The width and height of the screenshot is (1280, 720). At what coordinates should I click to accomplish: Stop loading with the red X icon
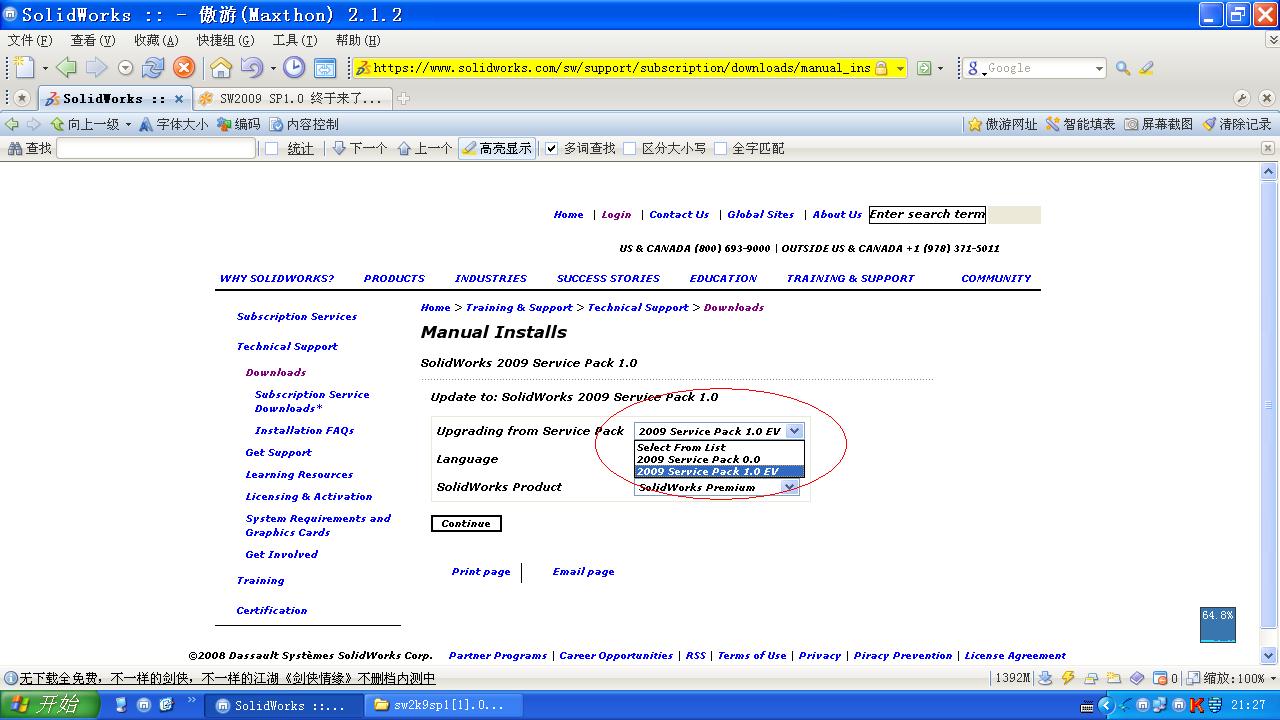(x=184, y=68)
